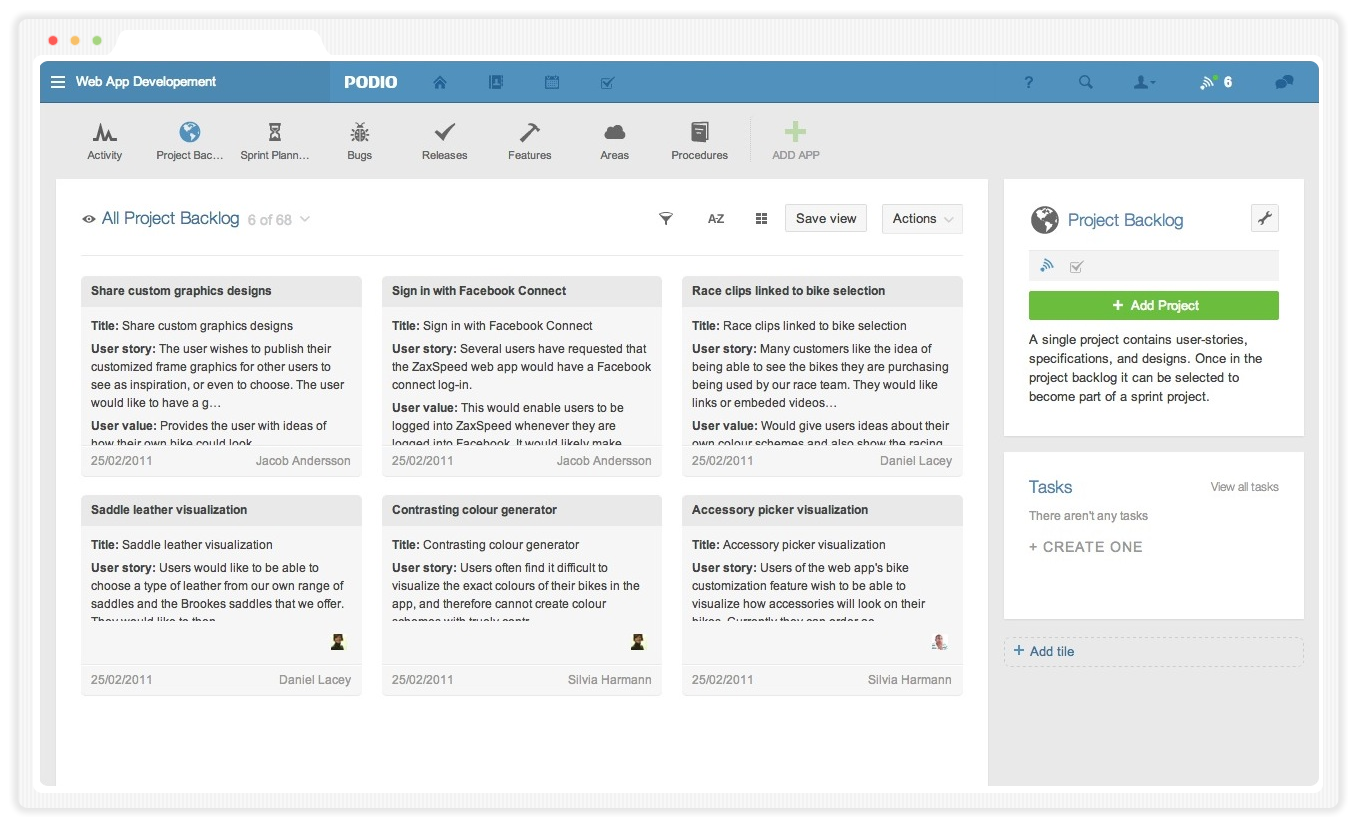Image resolution: width=1357 pixels, height=827 pixels.
Task: Click the green Add Project button
Action: coord(1153,305)
